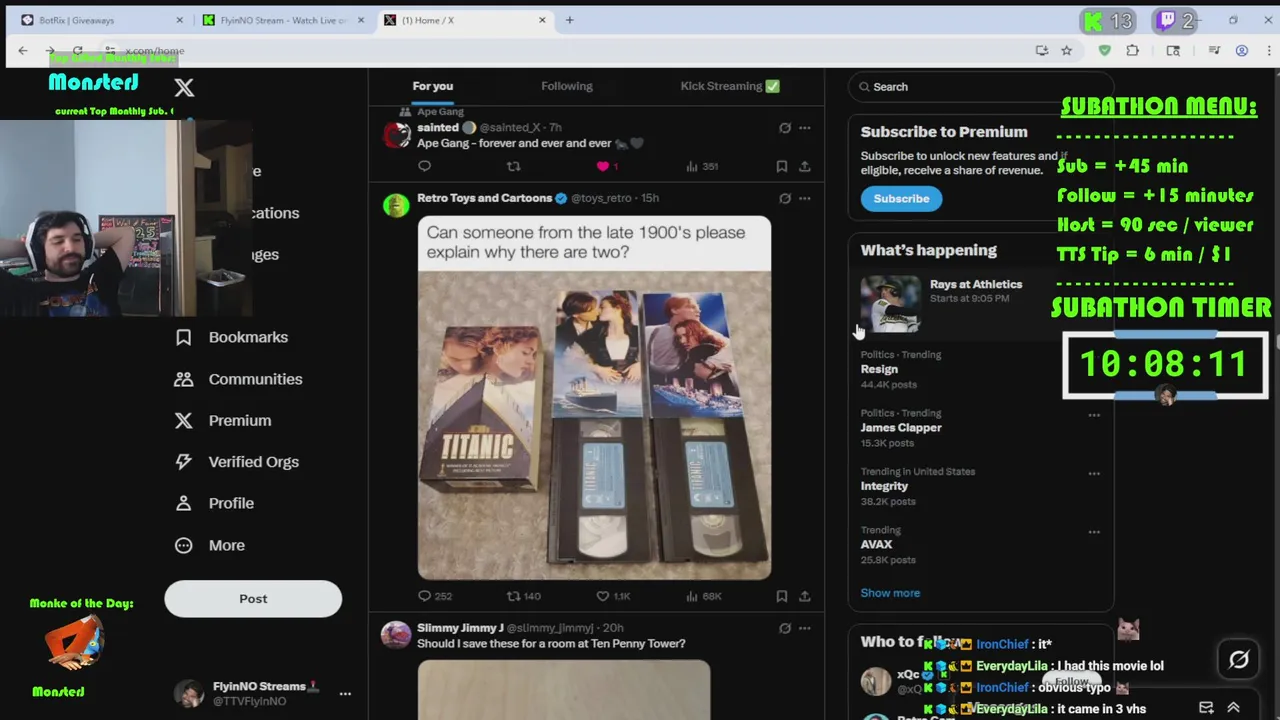Image resolution: width=1280 pixels, height=720 pixels.
Task: Bookmark the Retro Toys Titanic post
Action: [781, 596]
